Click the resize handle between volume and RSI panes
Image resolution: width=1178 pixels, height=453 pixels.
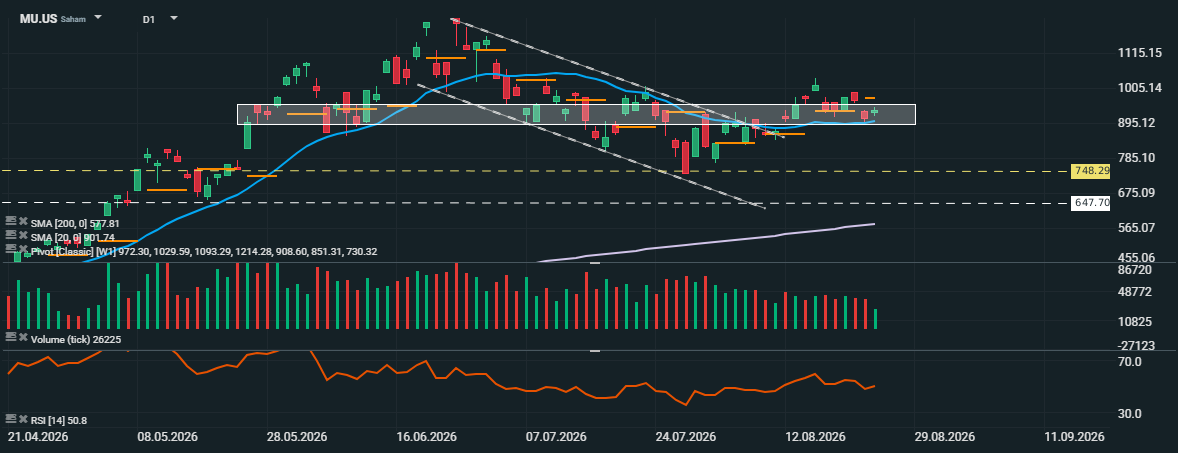coord(595,351)
